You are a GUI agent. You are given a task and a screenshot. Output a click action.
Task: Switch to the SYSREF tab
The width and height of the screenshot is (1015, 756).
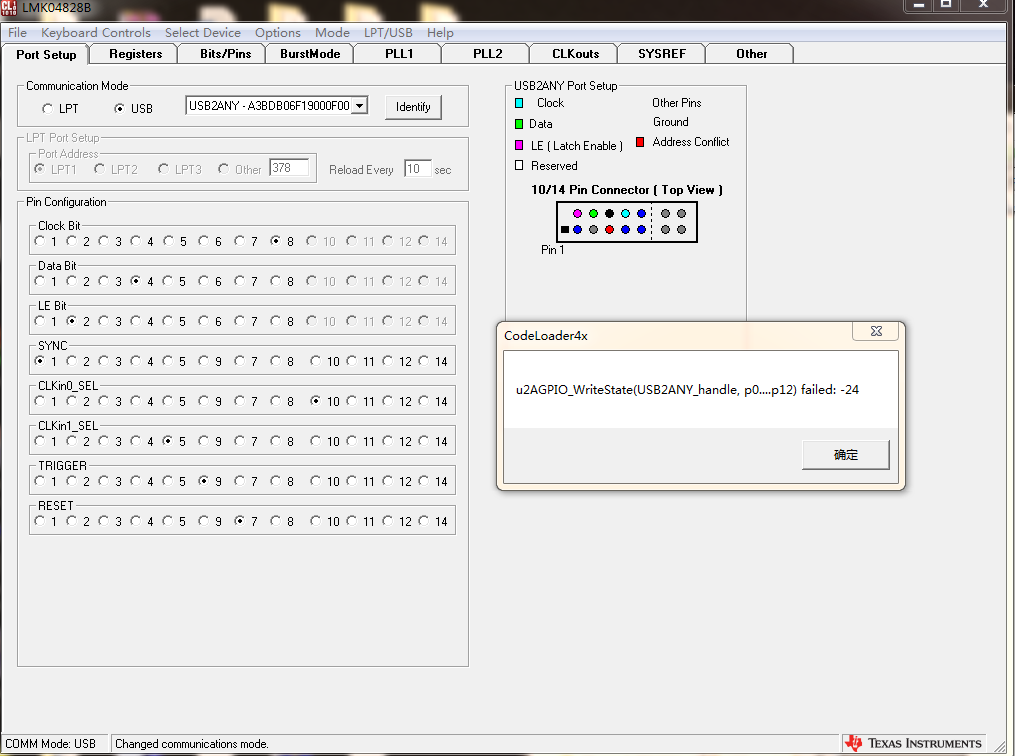click(662, 54)
